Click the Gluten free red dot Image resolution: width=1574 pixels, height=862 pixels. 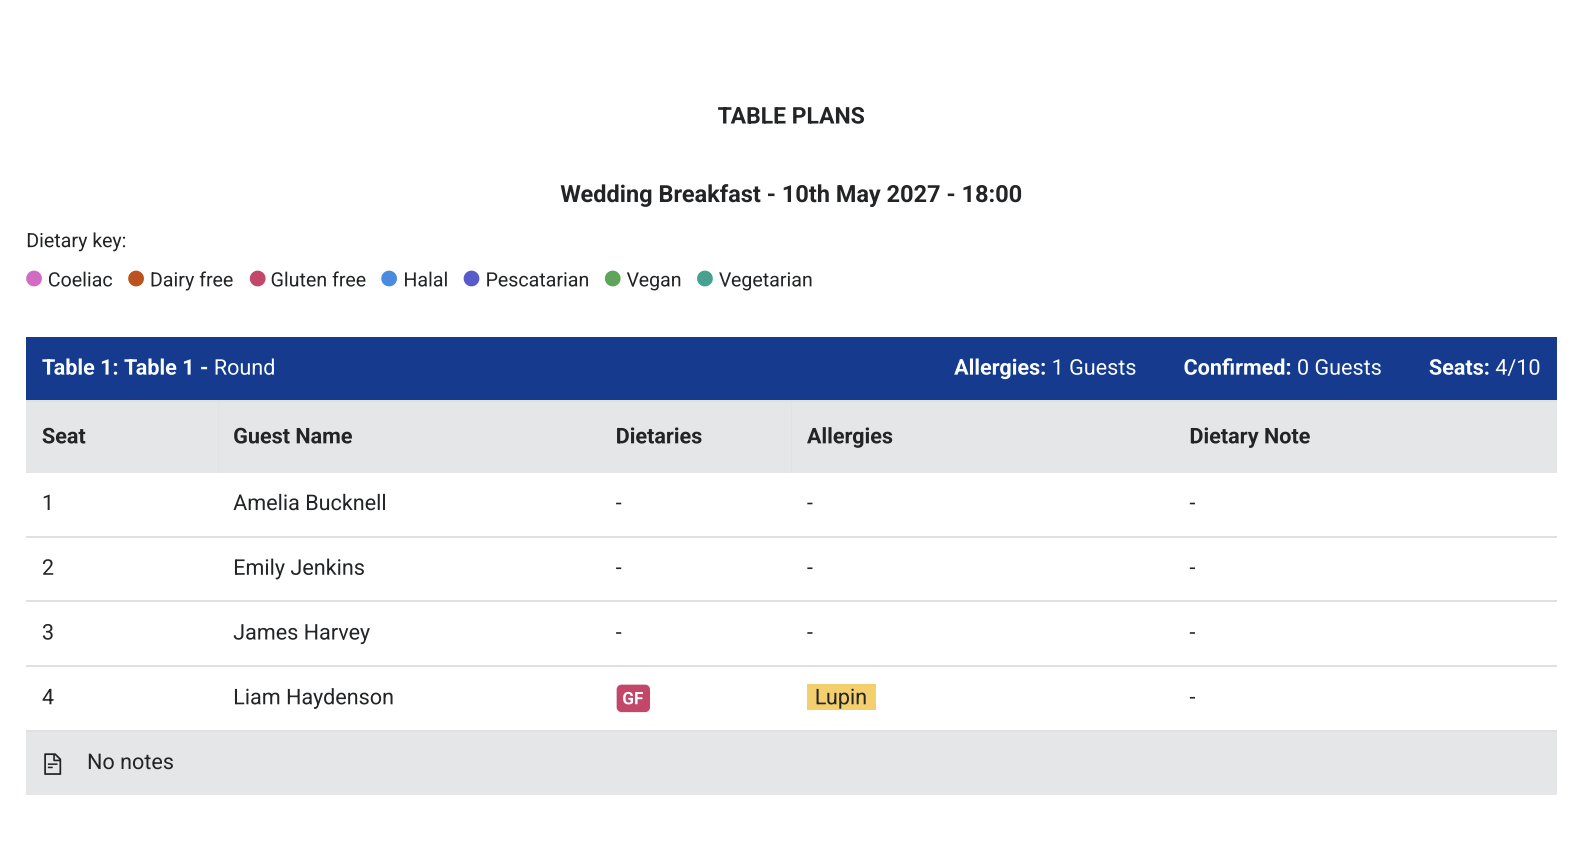[257, 279]
